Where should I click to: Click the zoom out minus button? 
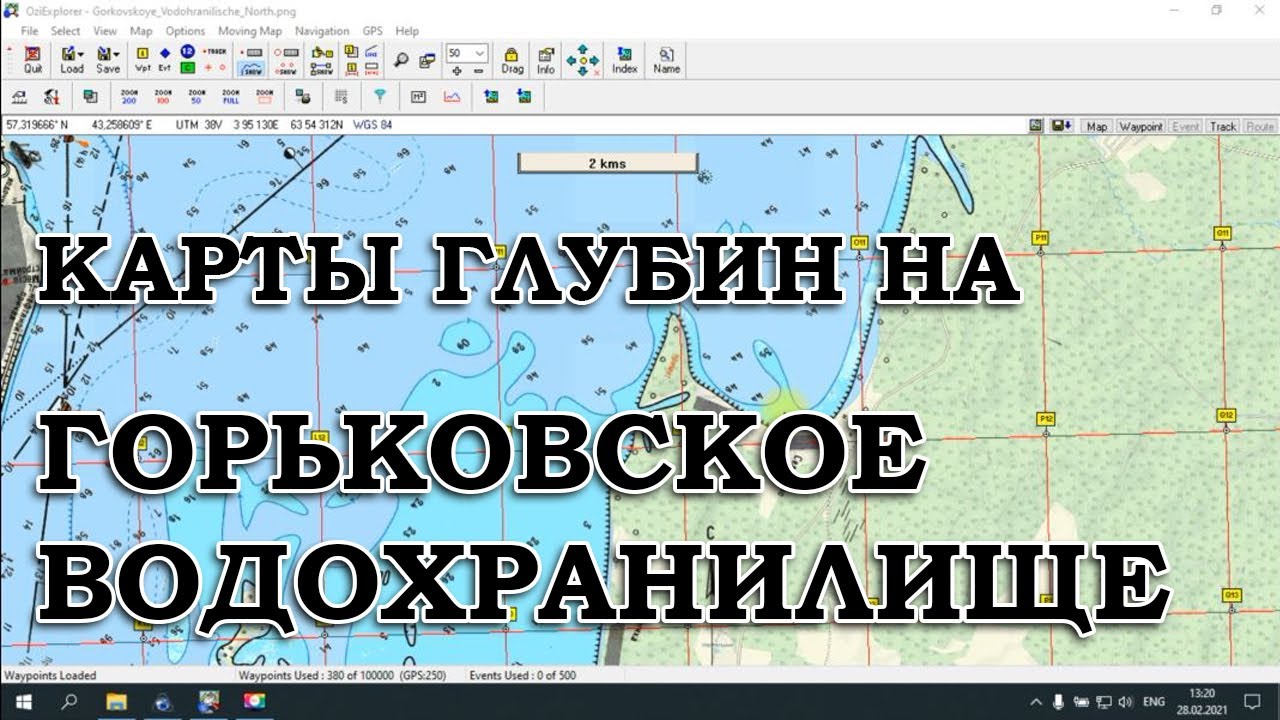[478, 71]
